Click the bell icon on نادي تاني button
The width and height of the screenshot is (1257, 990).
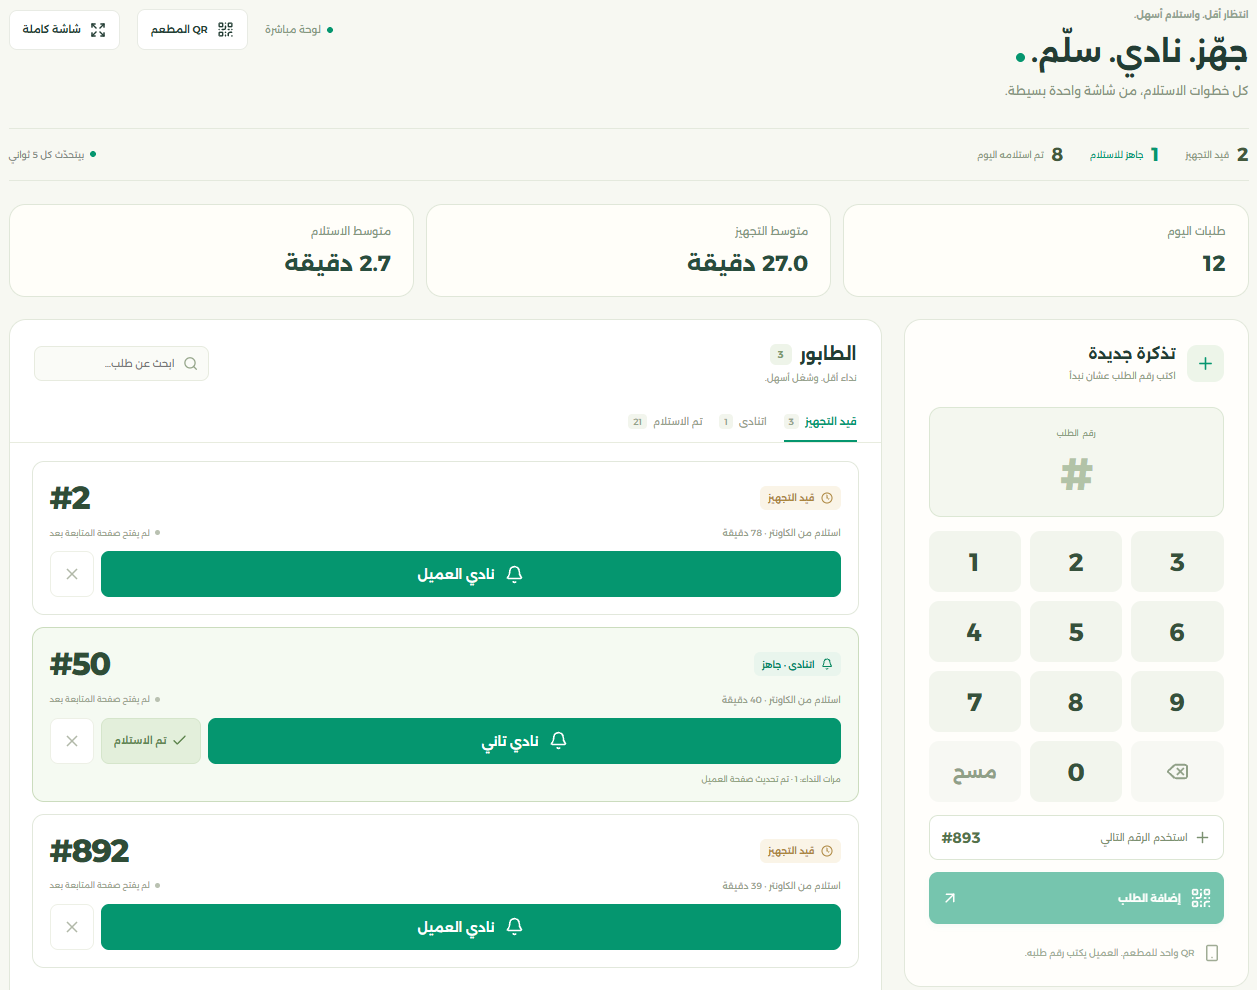558,741
